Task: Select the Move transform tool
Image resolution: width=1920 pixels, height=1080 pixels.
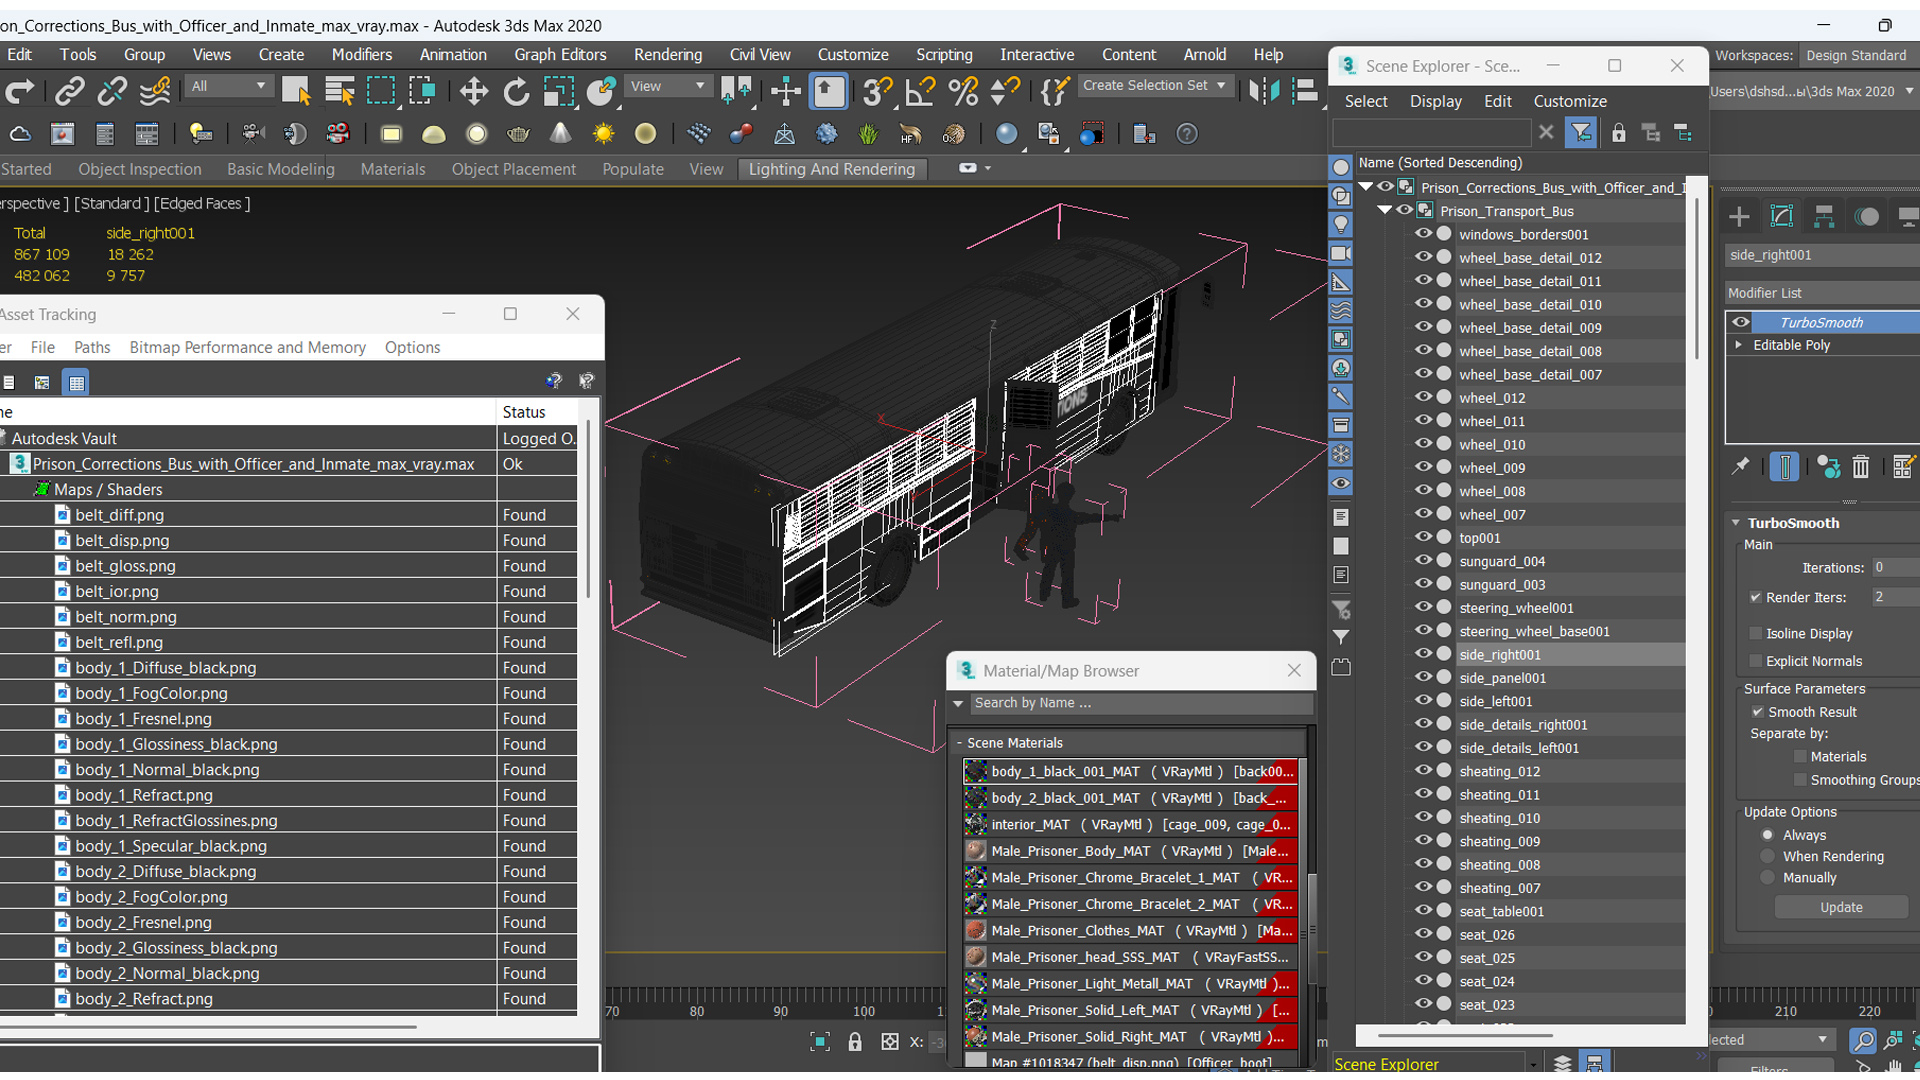Action: 473,92
